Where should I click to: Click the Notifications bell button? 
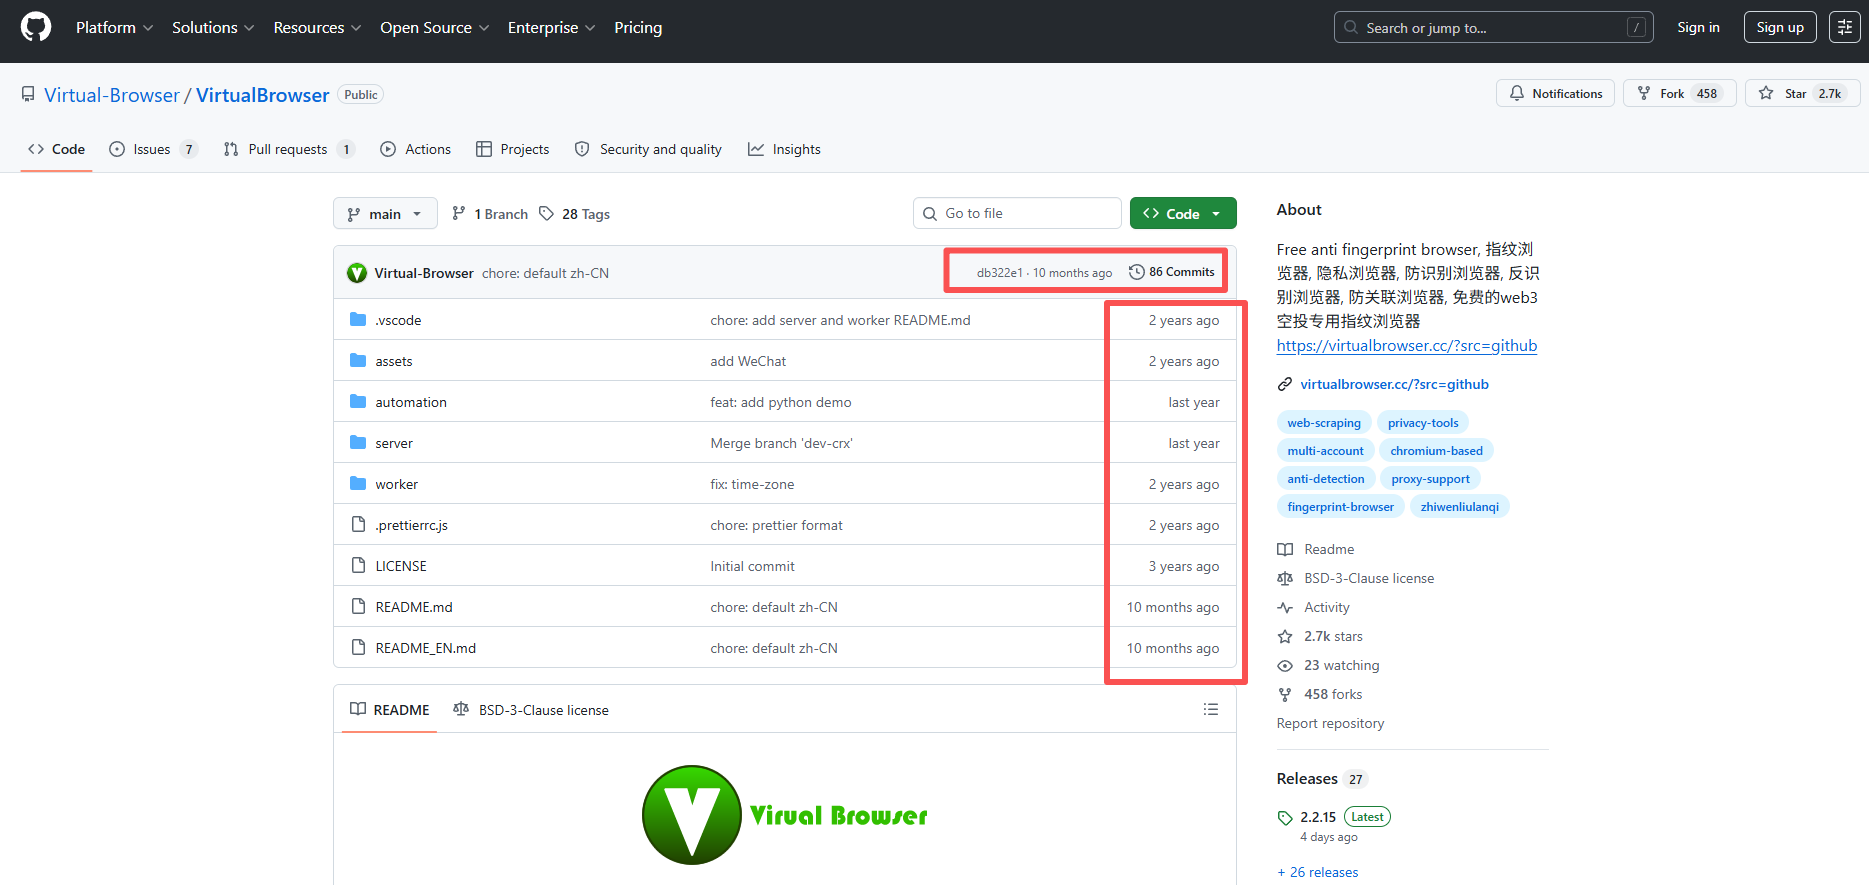tap(1555, 93)
